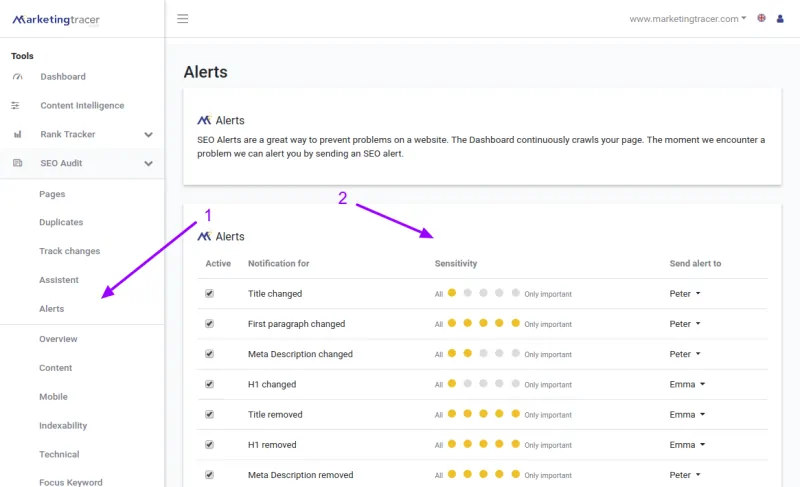Open Alerts submenu item

52,309
